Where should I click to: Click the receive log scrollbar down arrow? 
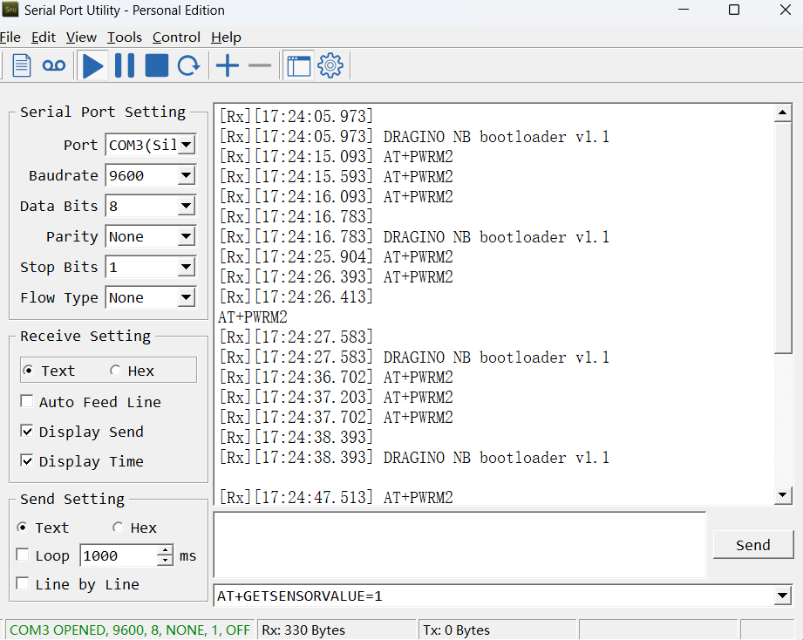[x=783, y=495]
